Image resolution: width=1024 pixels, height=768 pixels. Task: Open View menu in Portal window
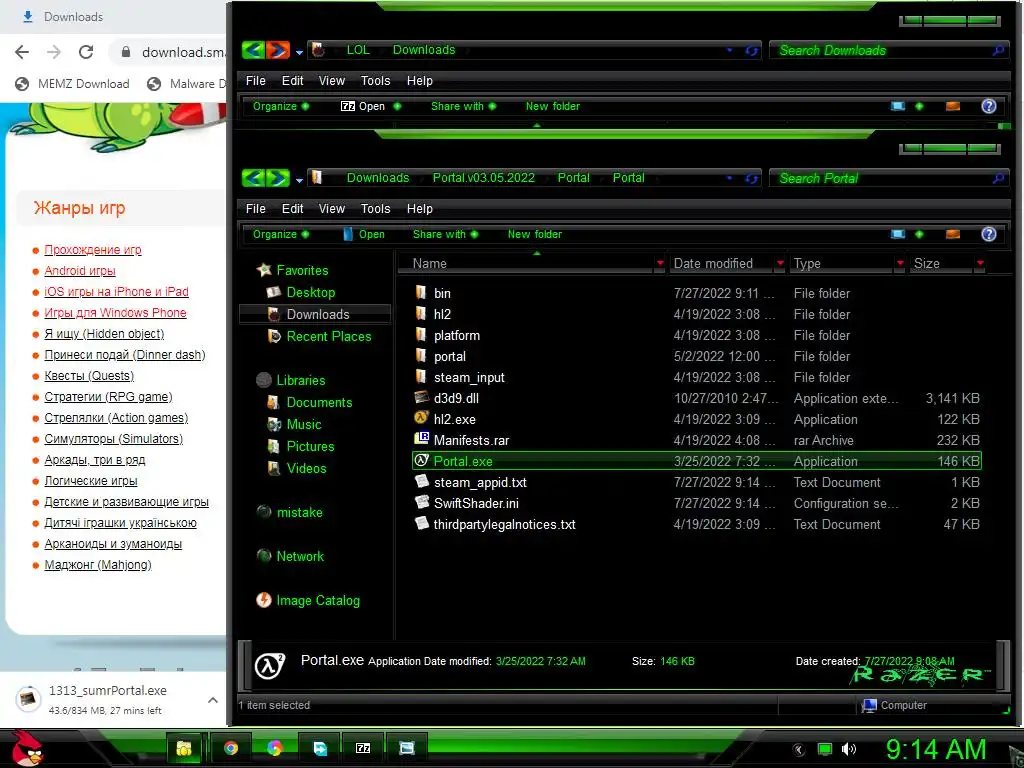point(331,209)
